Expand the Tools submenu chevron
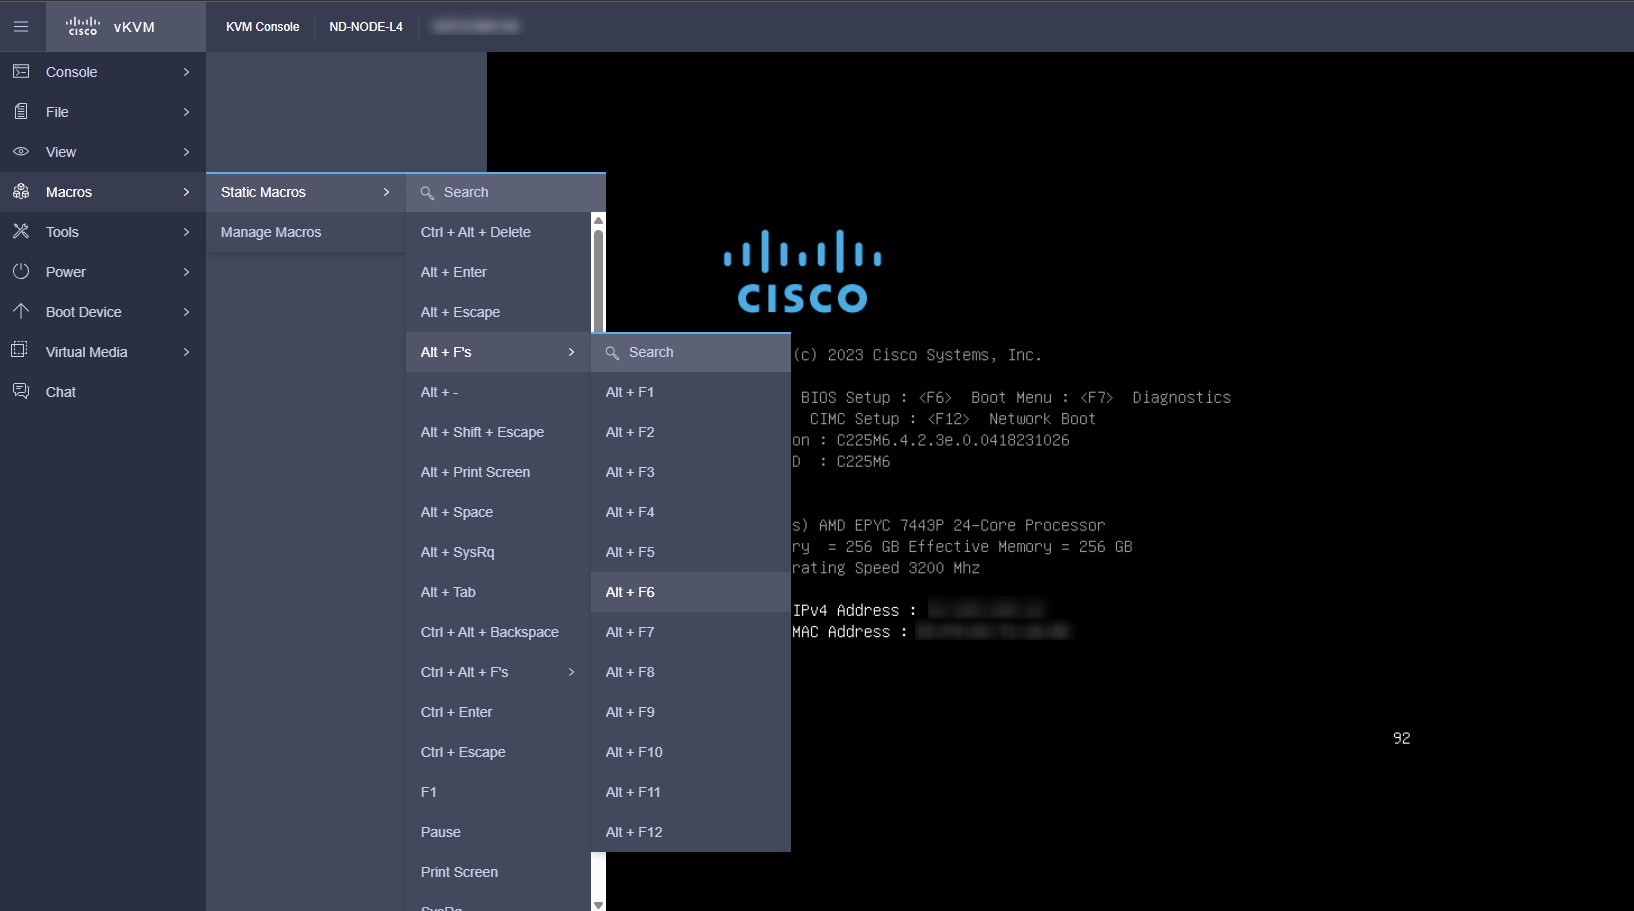Image resolution: width=1634 pixels, height=911 pixels. pos(186,232)
